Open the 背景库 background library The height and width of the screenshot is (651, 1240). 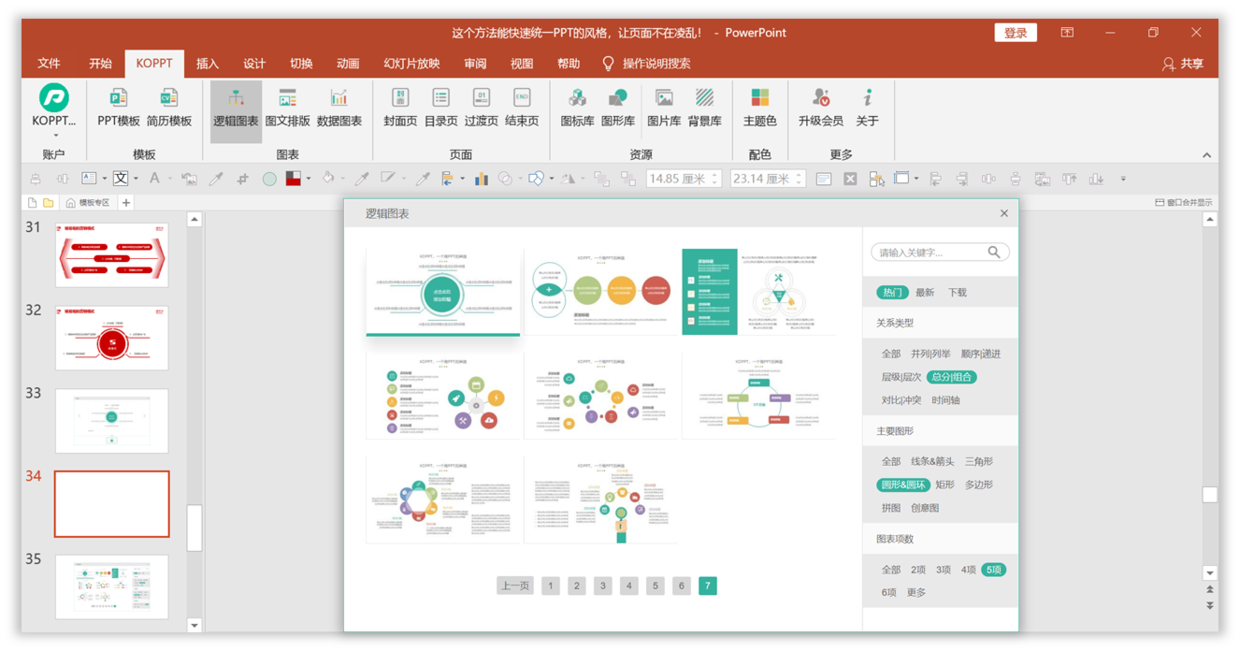(x=705, y=108)
